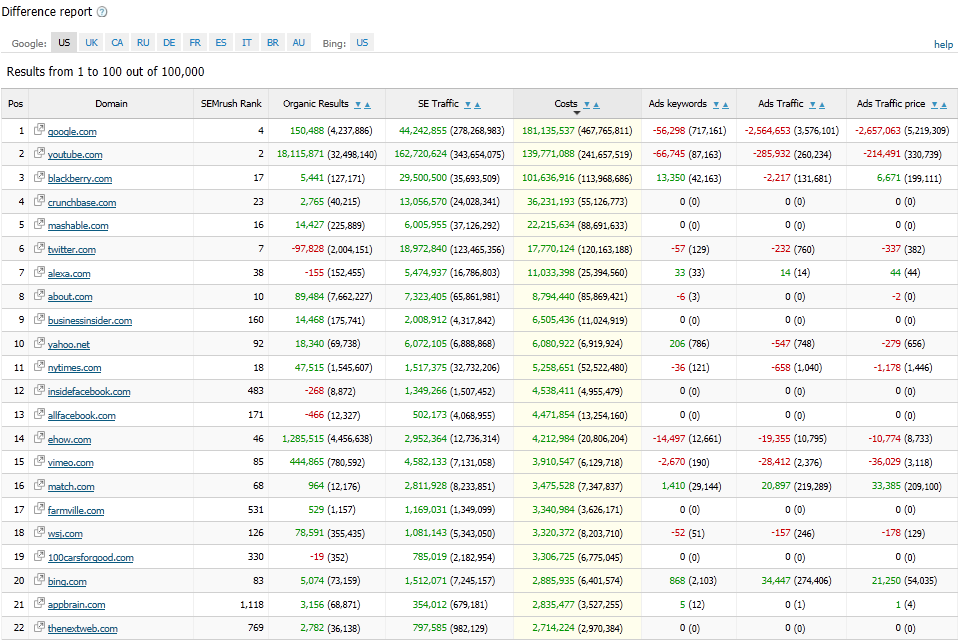Image resolution: width=960 pixels, height=640 pixels.
Task: Switch to Google DE database tab
Action: 169,42
